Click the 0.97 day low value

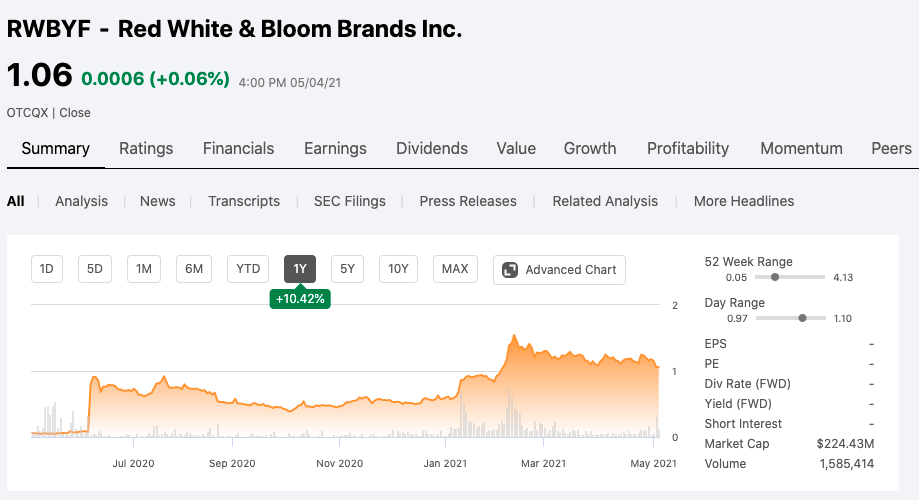(737, 319)
